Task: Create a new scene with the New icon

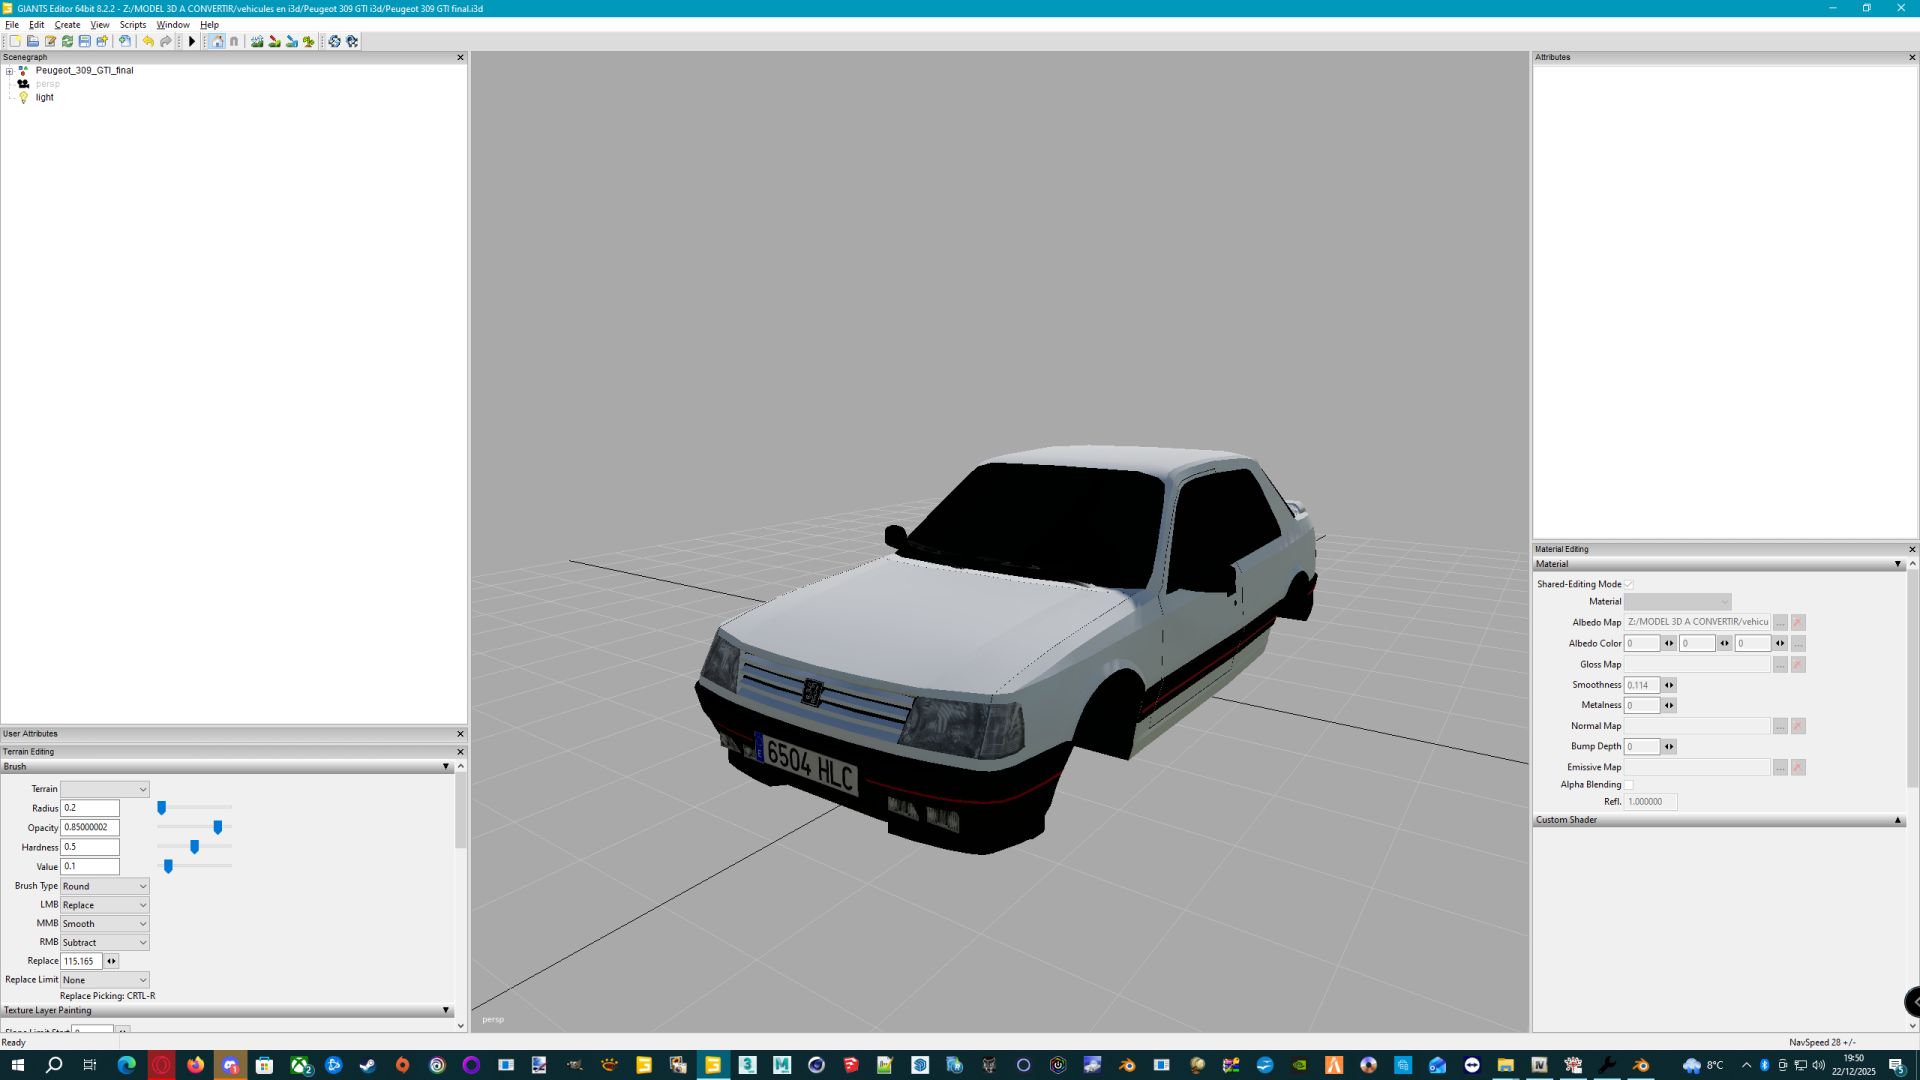Action: (14, 41)
